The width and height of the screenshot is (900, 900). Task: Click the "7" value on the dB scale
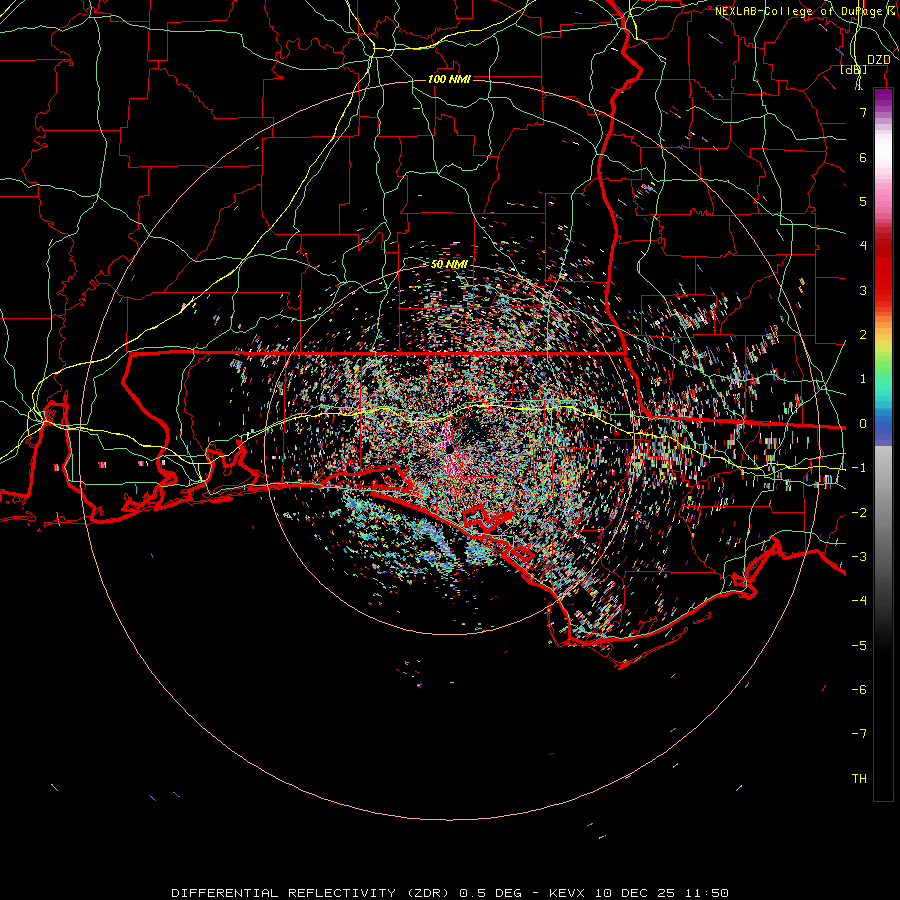(863, 113)
